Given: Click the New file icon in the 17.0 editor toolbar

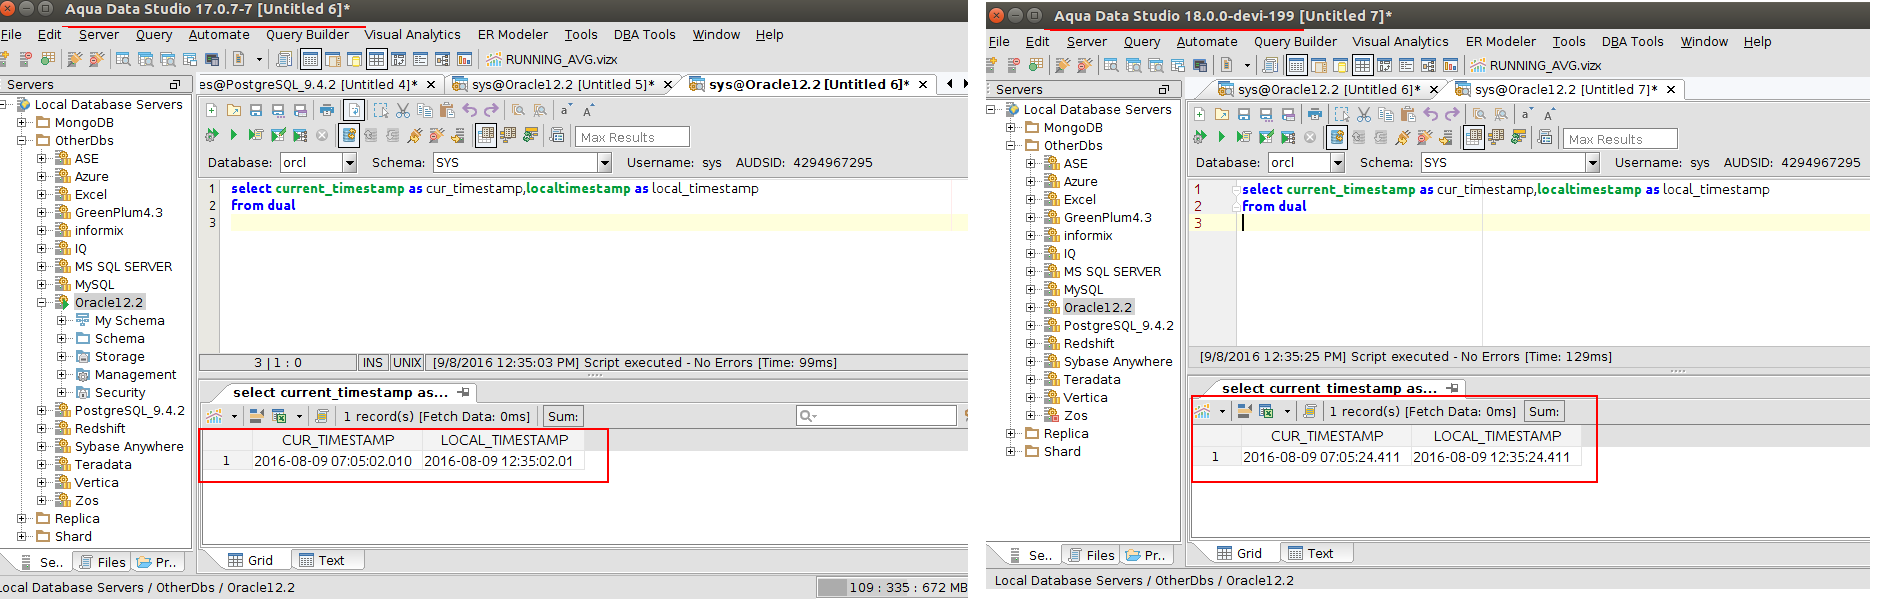Looking at the screenshot, I should click(x=211, y=110).
